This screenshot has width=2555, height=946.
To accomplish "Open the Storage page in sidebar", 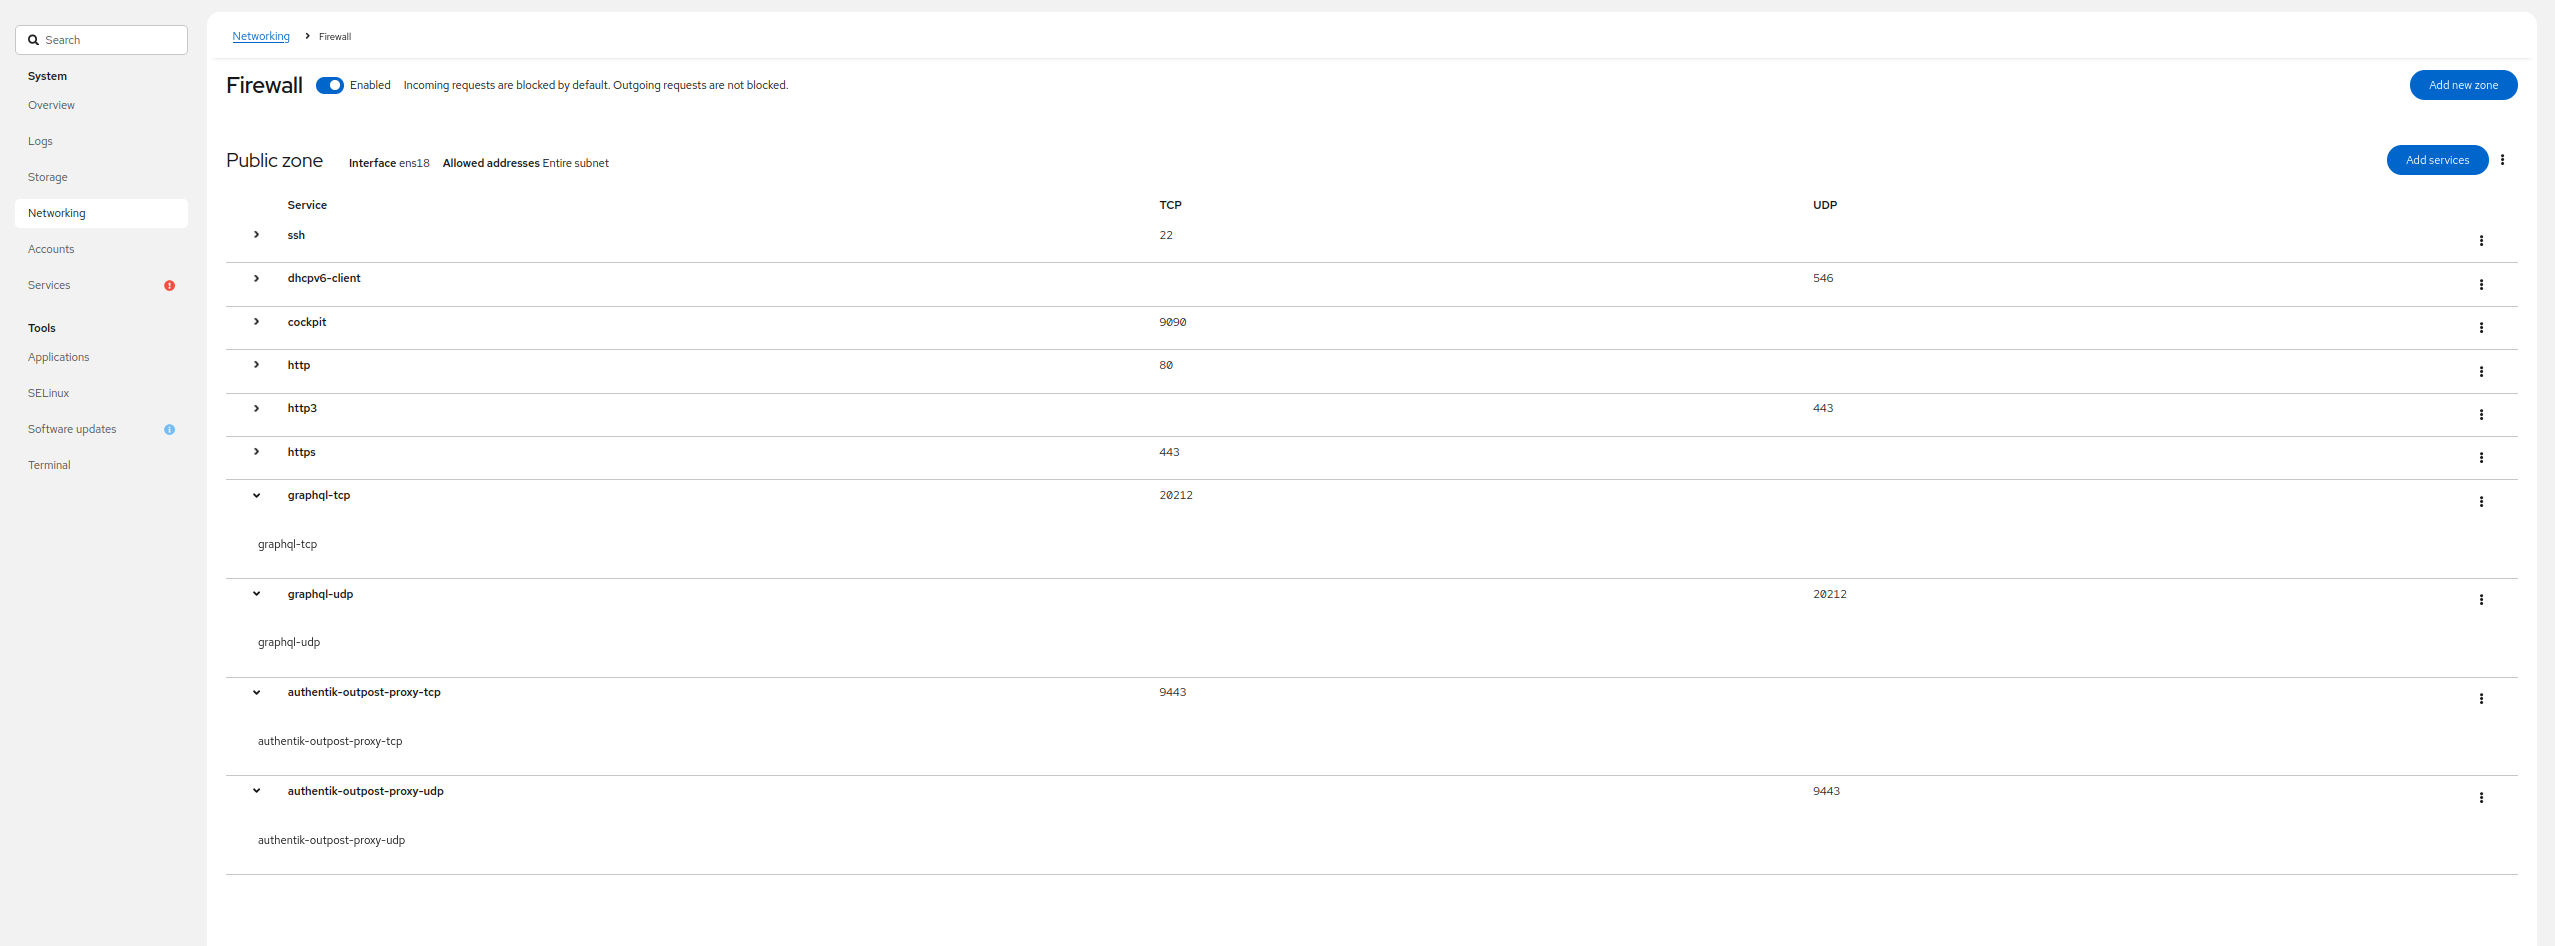I will tap(48, 178).
